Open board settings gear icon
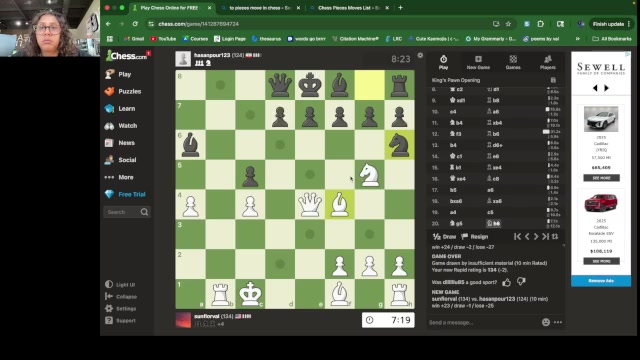Viewport: 640px width, 360px height. coord(420,56)
